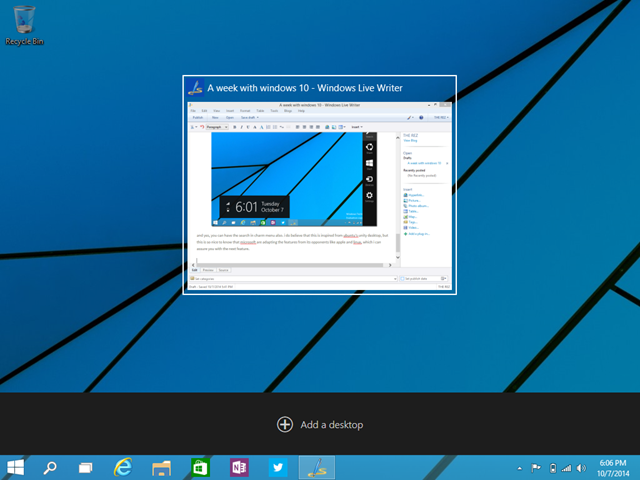
Task: Open the Action Center flag icon
Action: point(537,467)
